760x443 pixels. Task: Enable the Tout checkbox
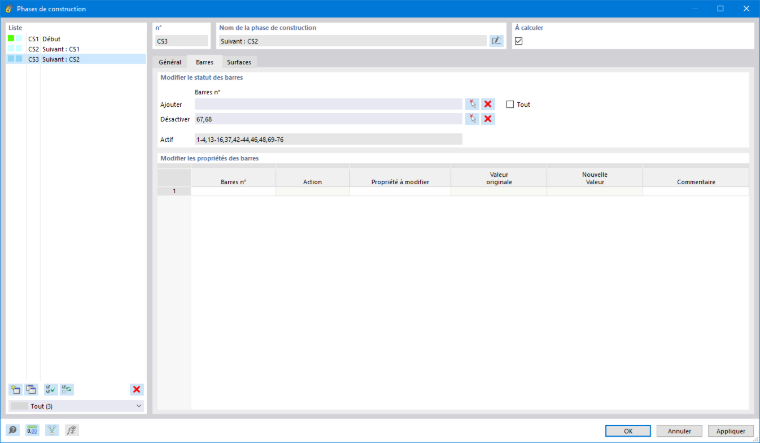tap(510, 104)
